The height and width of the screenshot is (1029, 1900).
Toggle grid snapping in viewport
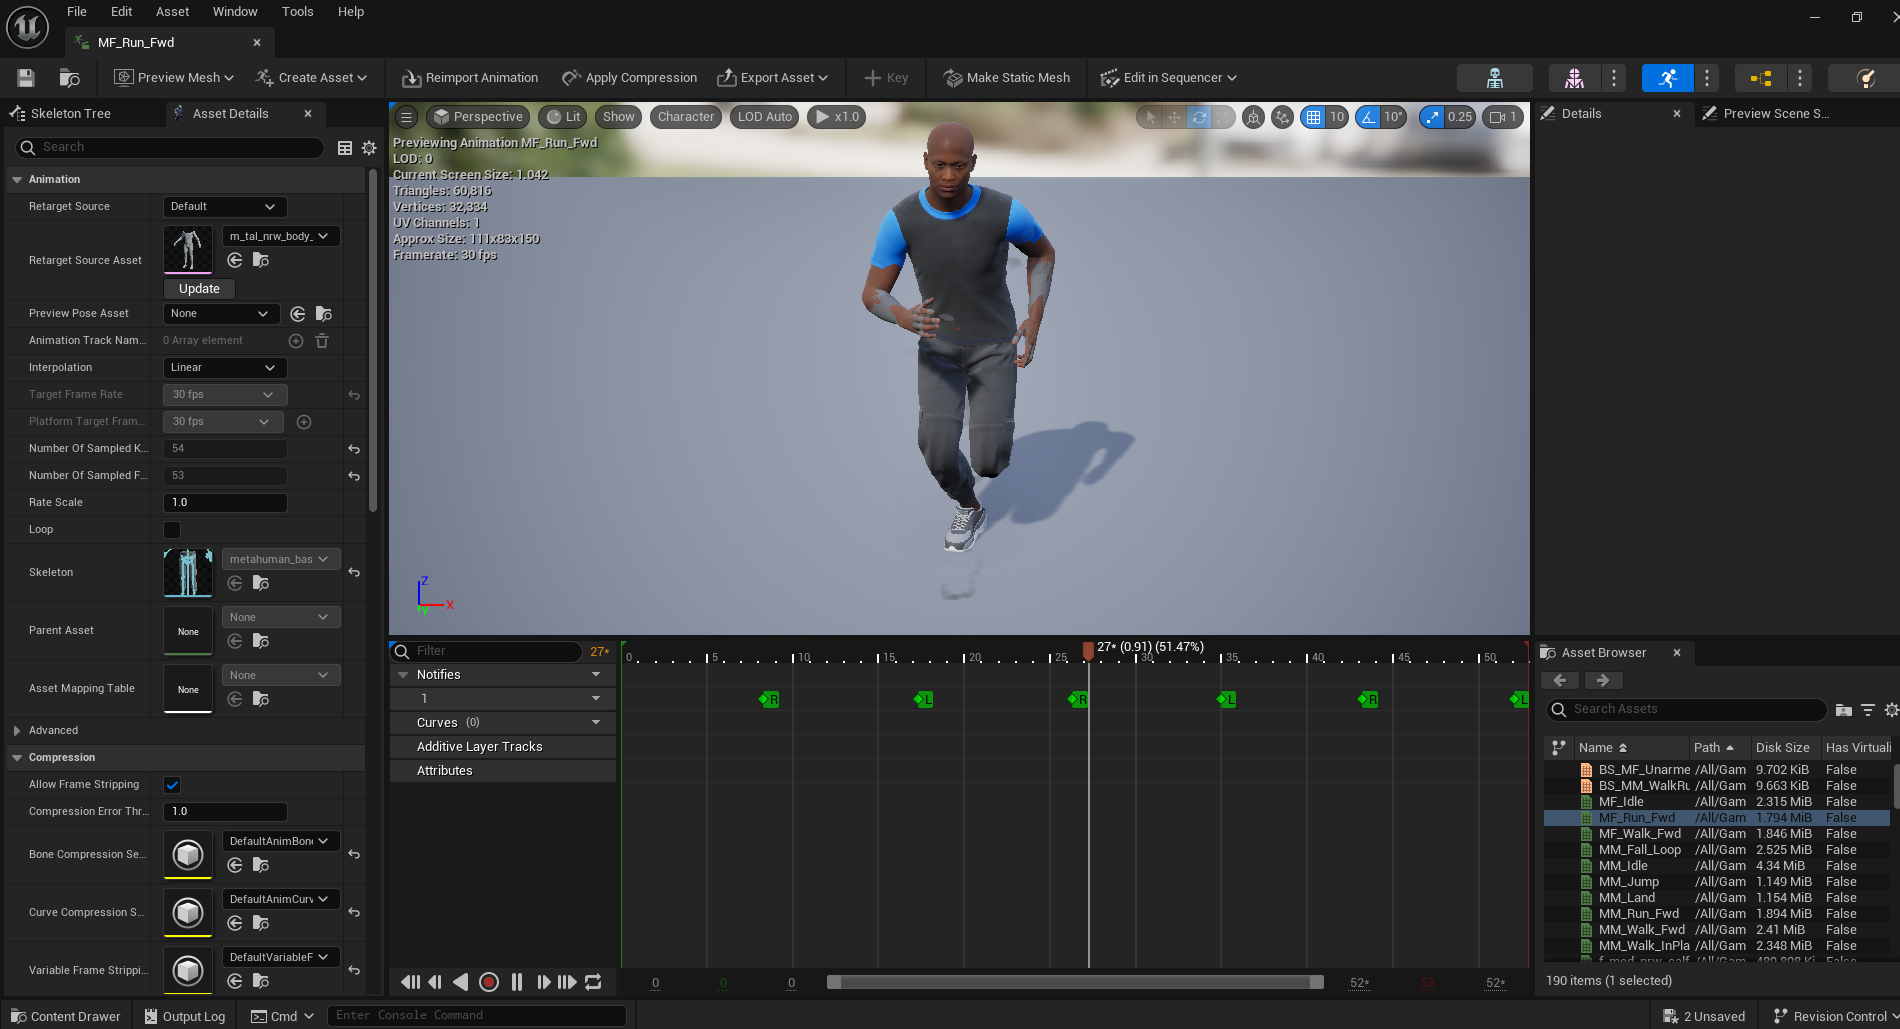1313,117
